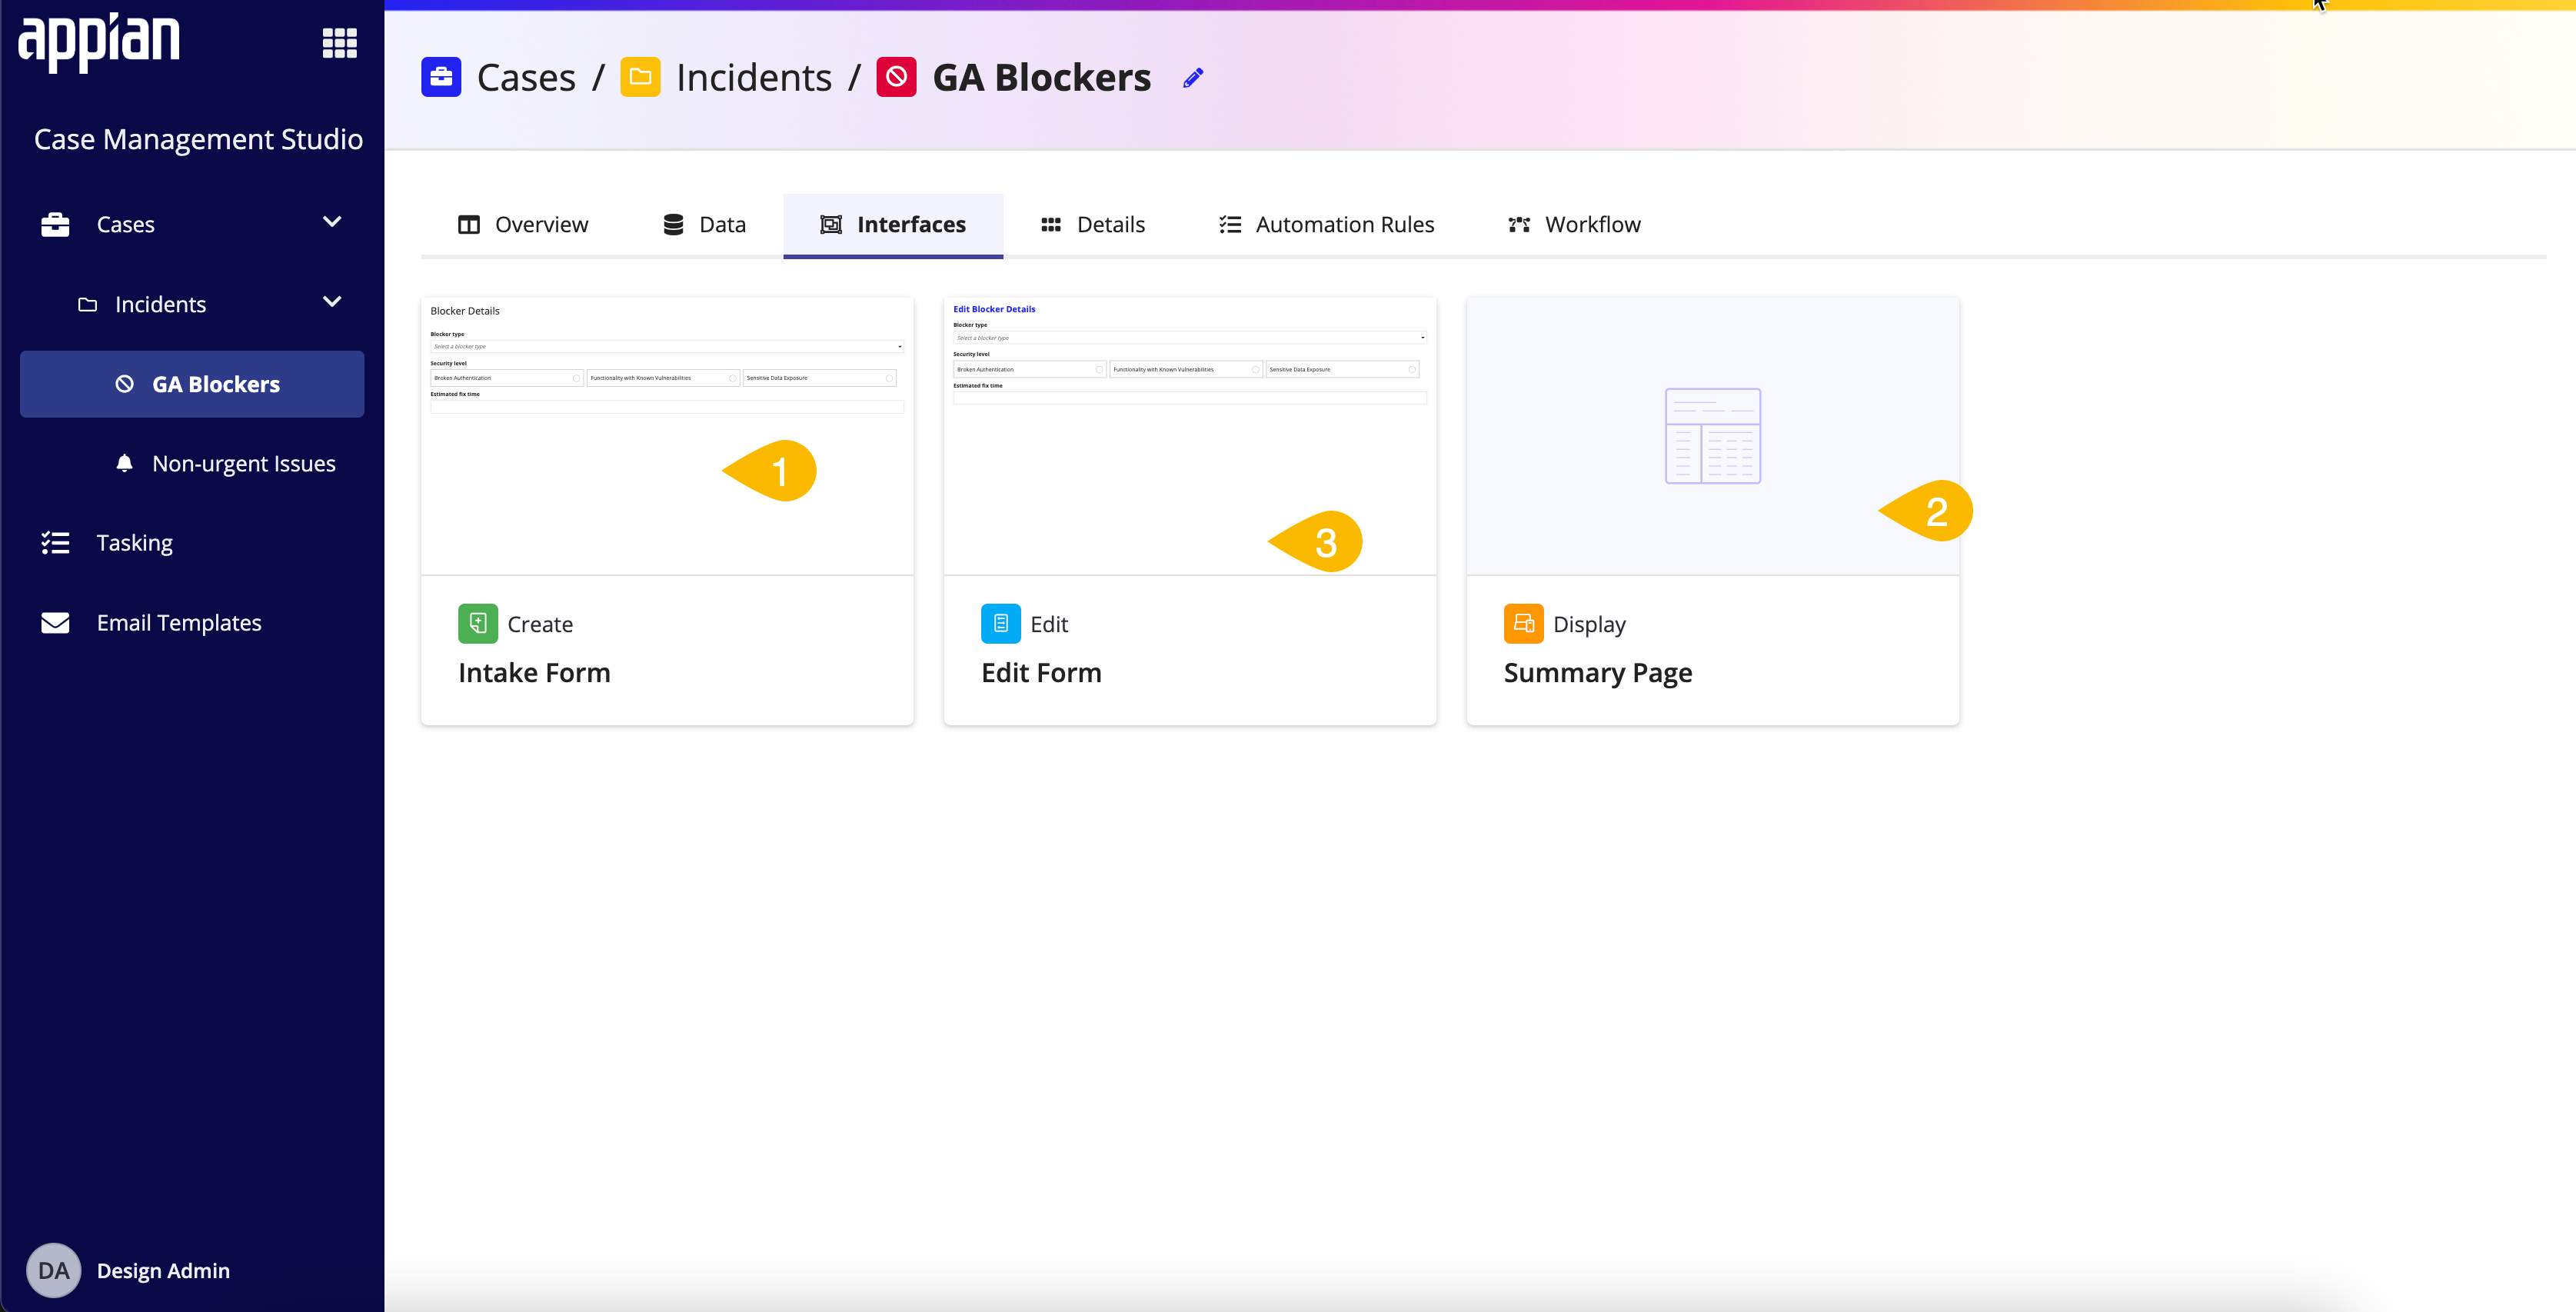Edit the GA Blockers name with pencil icon

pos(1193,78)
